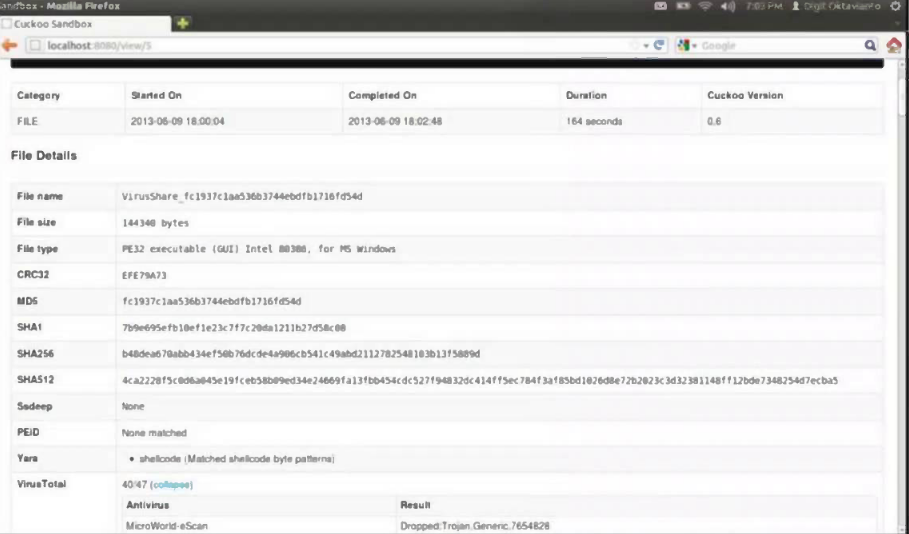The width and height of the screenshot is (909, 534).
Task: Open the Google search engine selector
Action: coord(687,45)
